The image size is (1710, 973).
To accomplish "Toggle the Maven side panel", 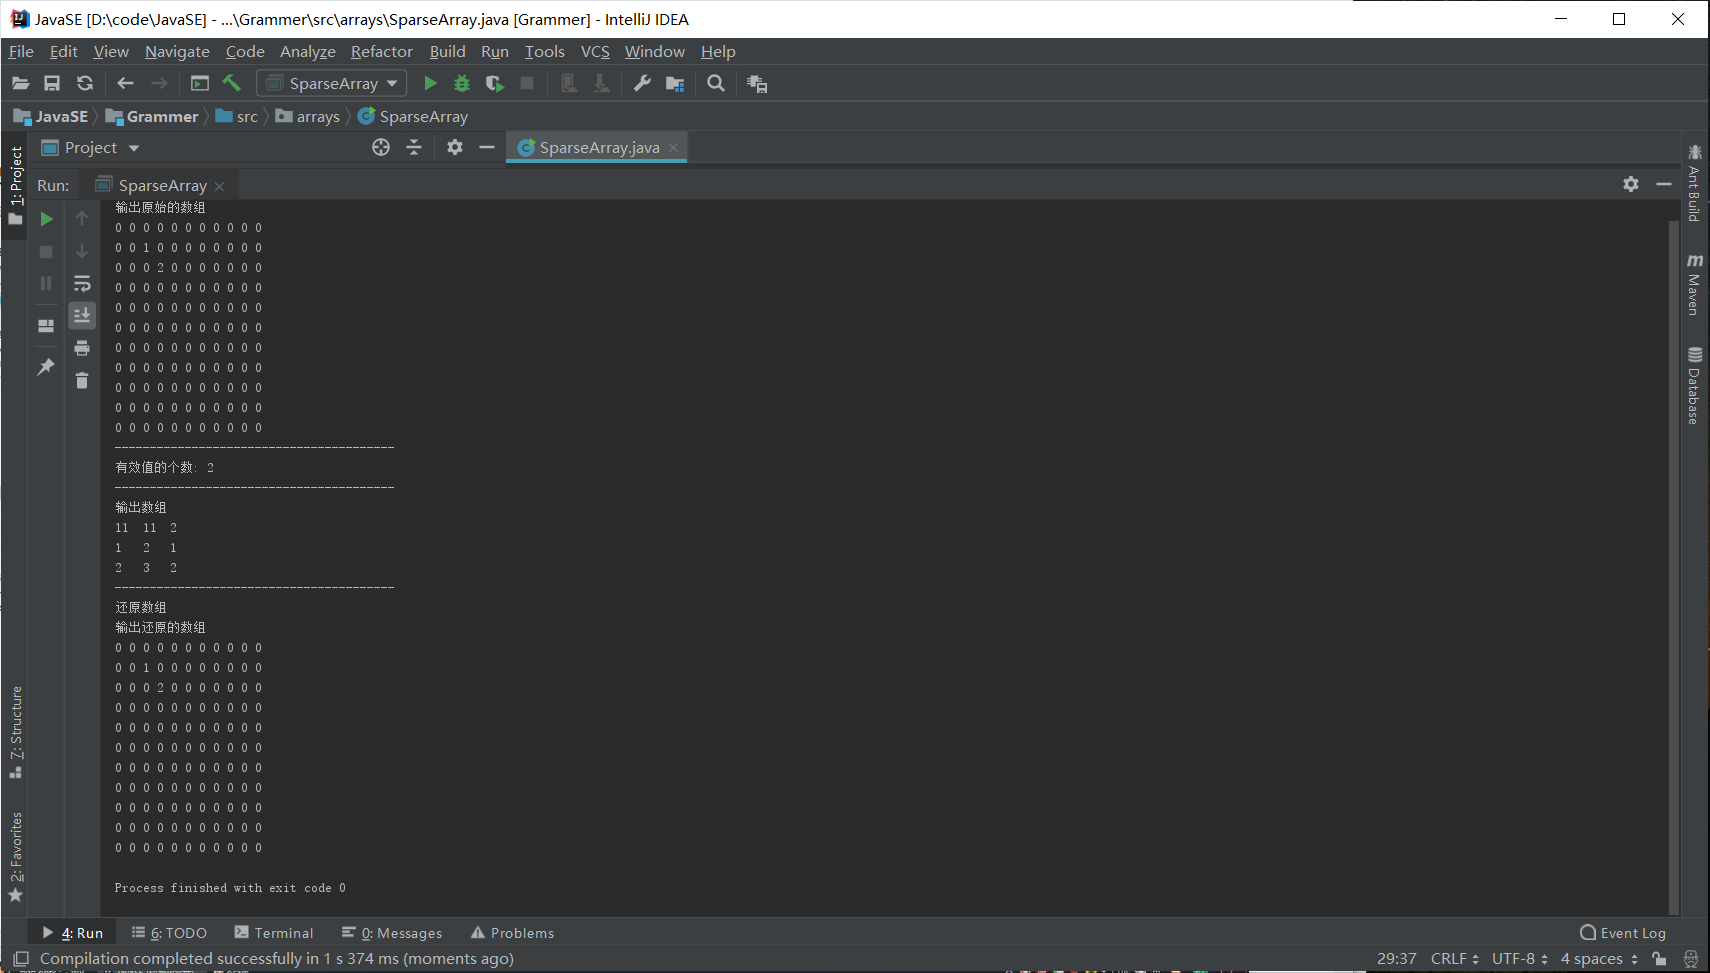I will coord(1694,285).
